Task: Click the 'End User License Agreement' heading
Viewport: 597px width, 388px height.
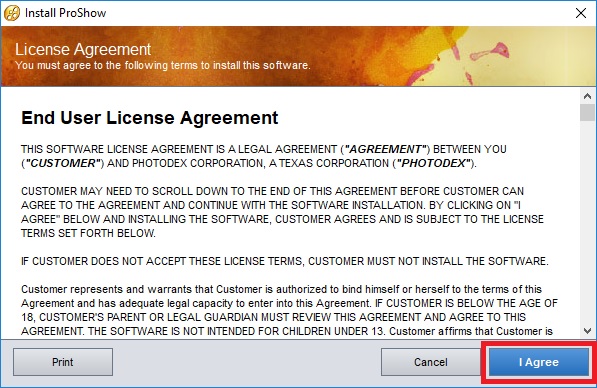Action: point(150,118)
